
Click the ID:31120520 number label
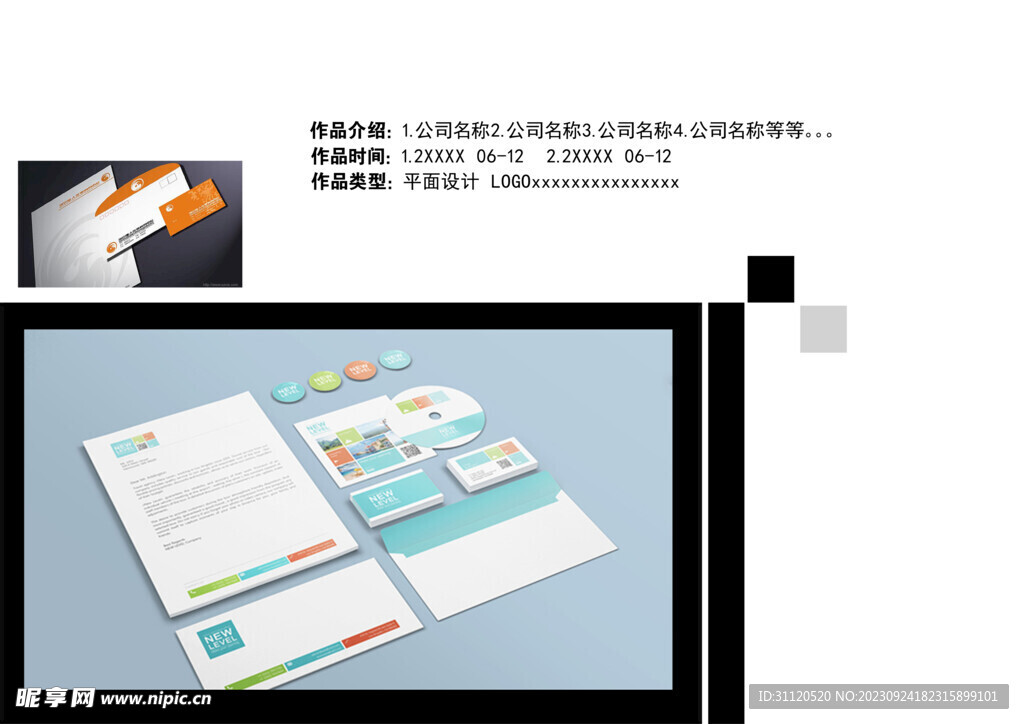pyautogui.click(x=878, y=697)
